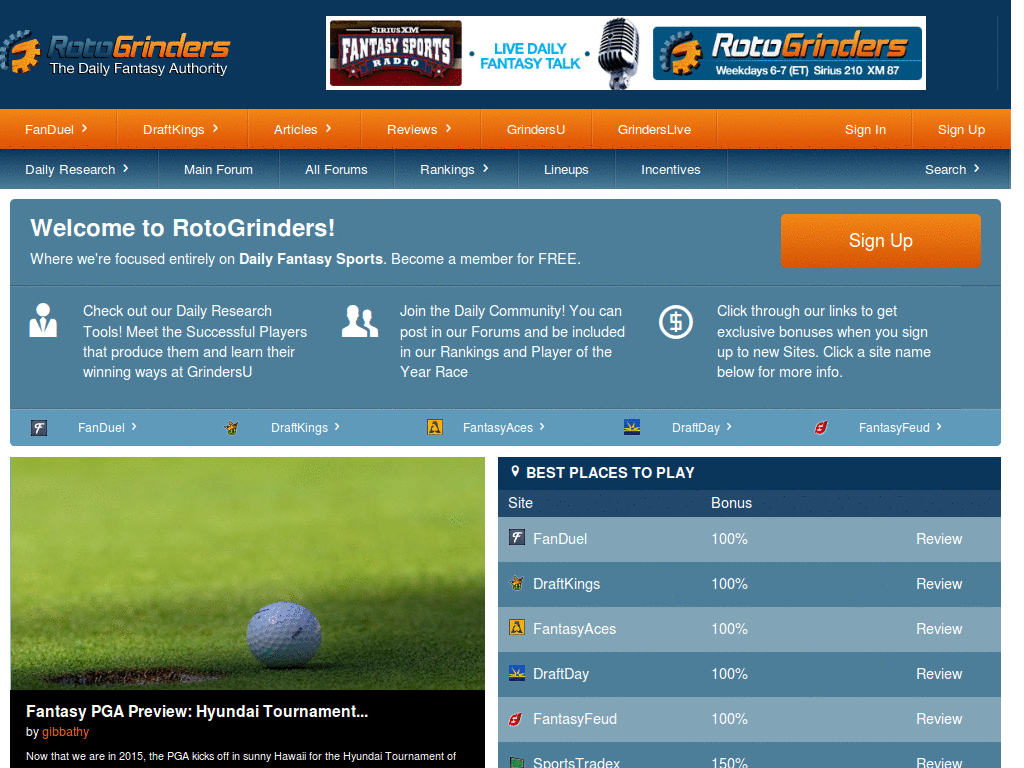Image resolution: width=1024 pixels, height=768 pixels.
Task: Click the businessman icon beside Daily Research text
Action: (43, 320)
